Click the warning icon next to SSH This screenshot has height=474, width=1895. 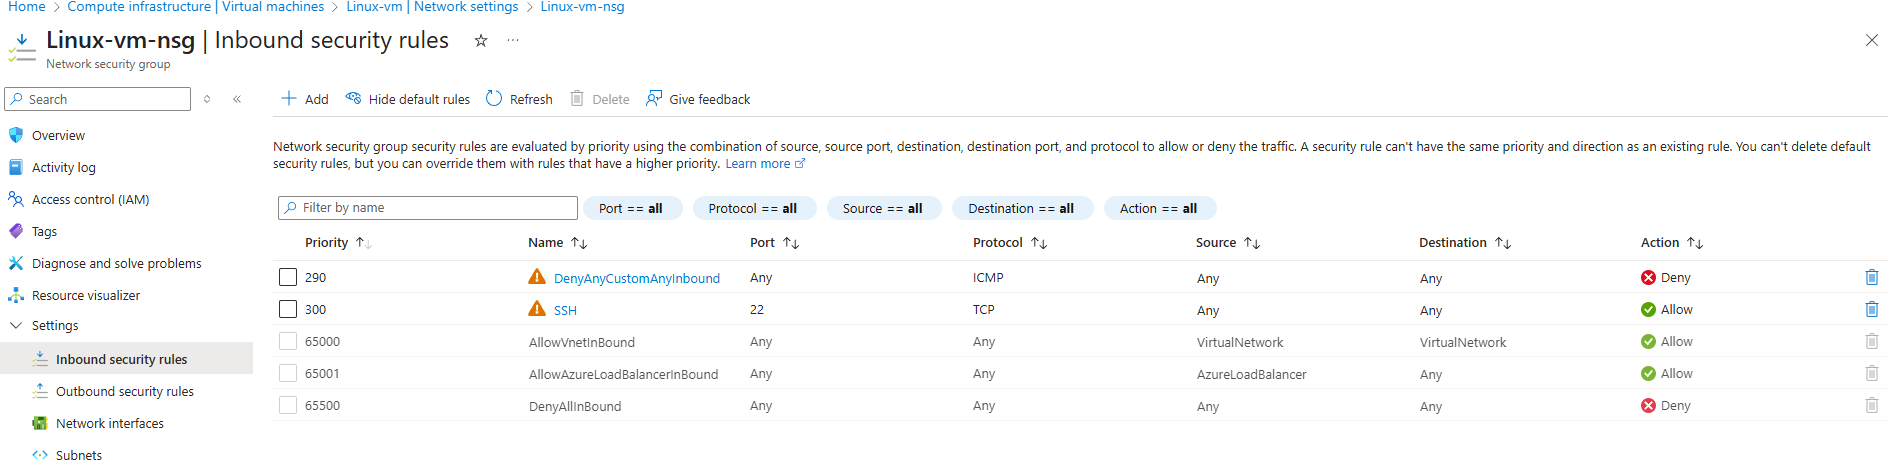(x=537, y=309)
